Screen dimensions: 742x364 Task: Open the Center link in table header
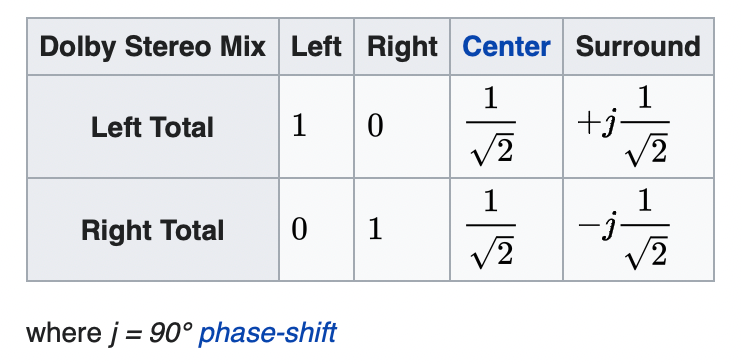(x=506, y=46)
